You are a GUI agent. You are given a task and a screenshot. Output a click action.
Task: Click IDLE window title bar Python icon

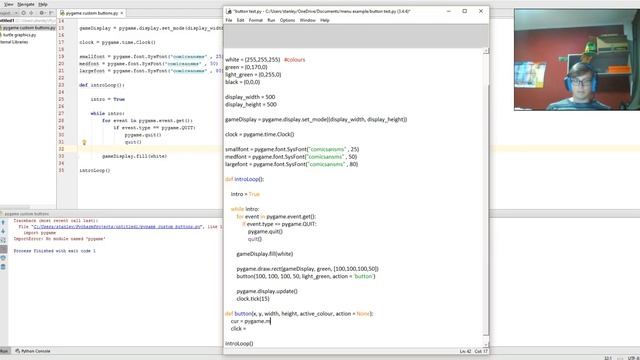tap(229, 11)
